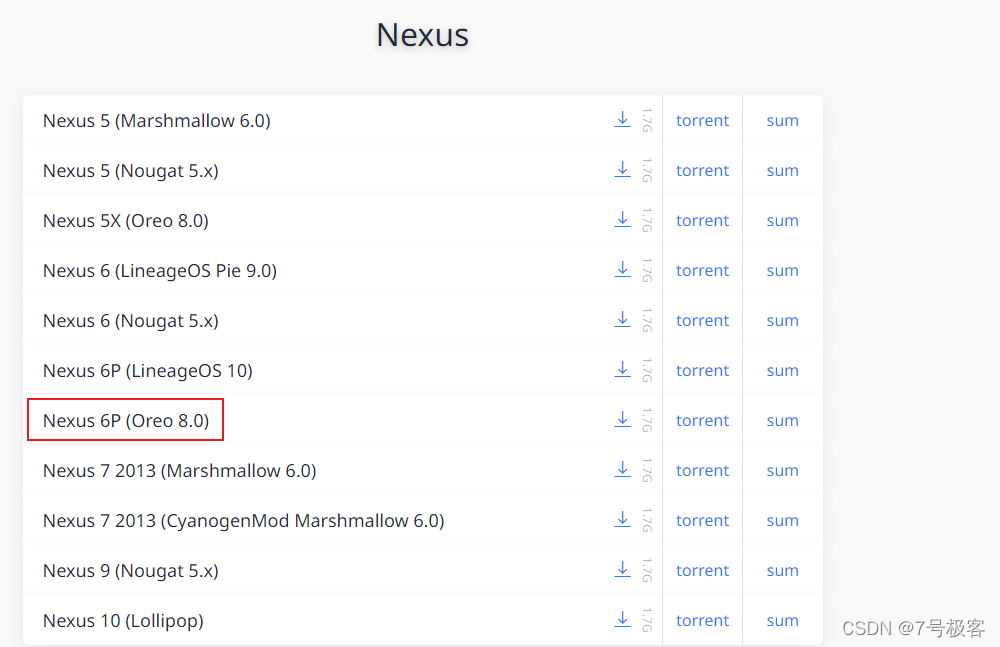Open sum link for Nexus 6 (Nougat 5.x)
The width and height of the screenshot is (1000, 647).
(x=783, y=320)
